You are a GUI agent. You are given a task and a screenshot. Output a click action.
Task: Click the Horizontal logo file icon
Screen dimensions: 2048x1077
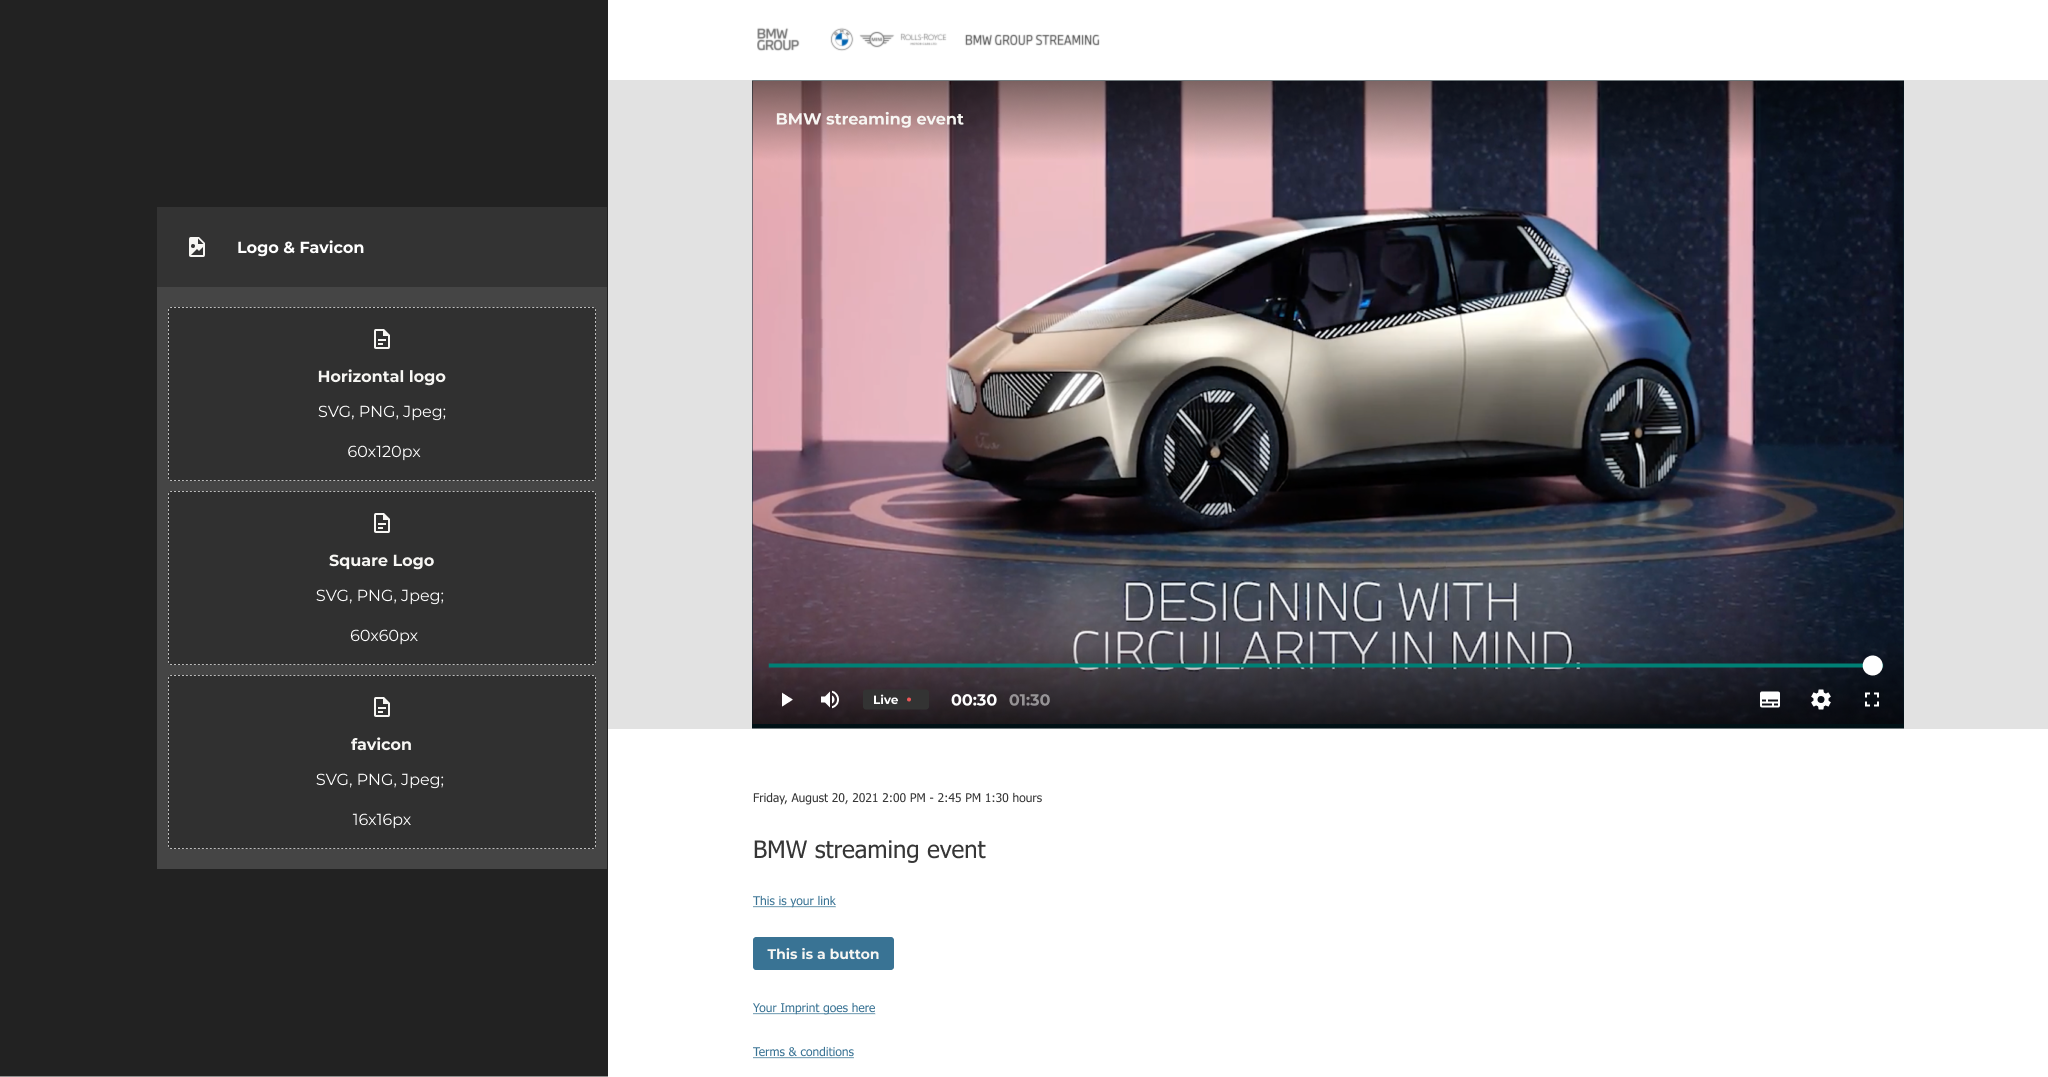point(382,339)
